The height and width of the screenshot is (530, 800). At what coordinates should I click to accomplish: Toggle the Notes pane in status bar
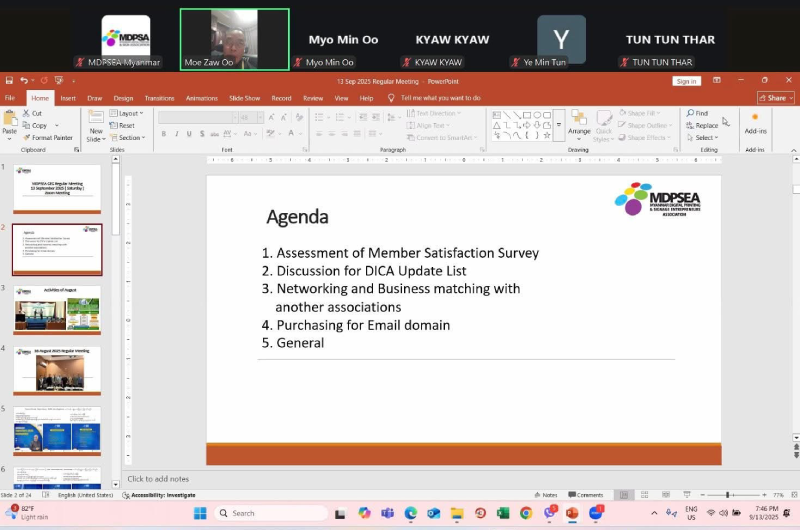pyautogui.click(x=546, y=495)
